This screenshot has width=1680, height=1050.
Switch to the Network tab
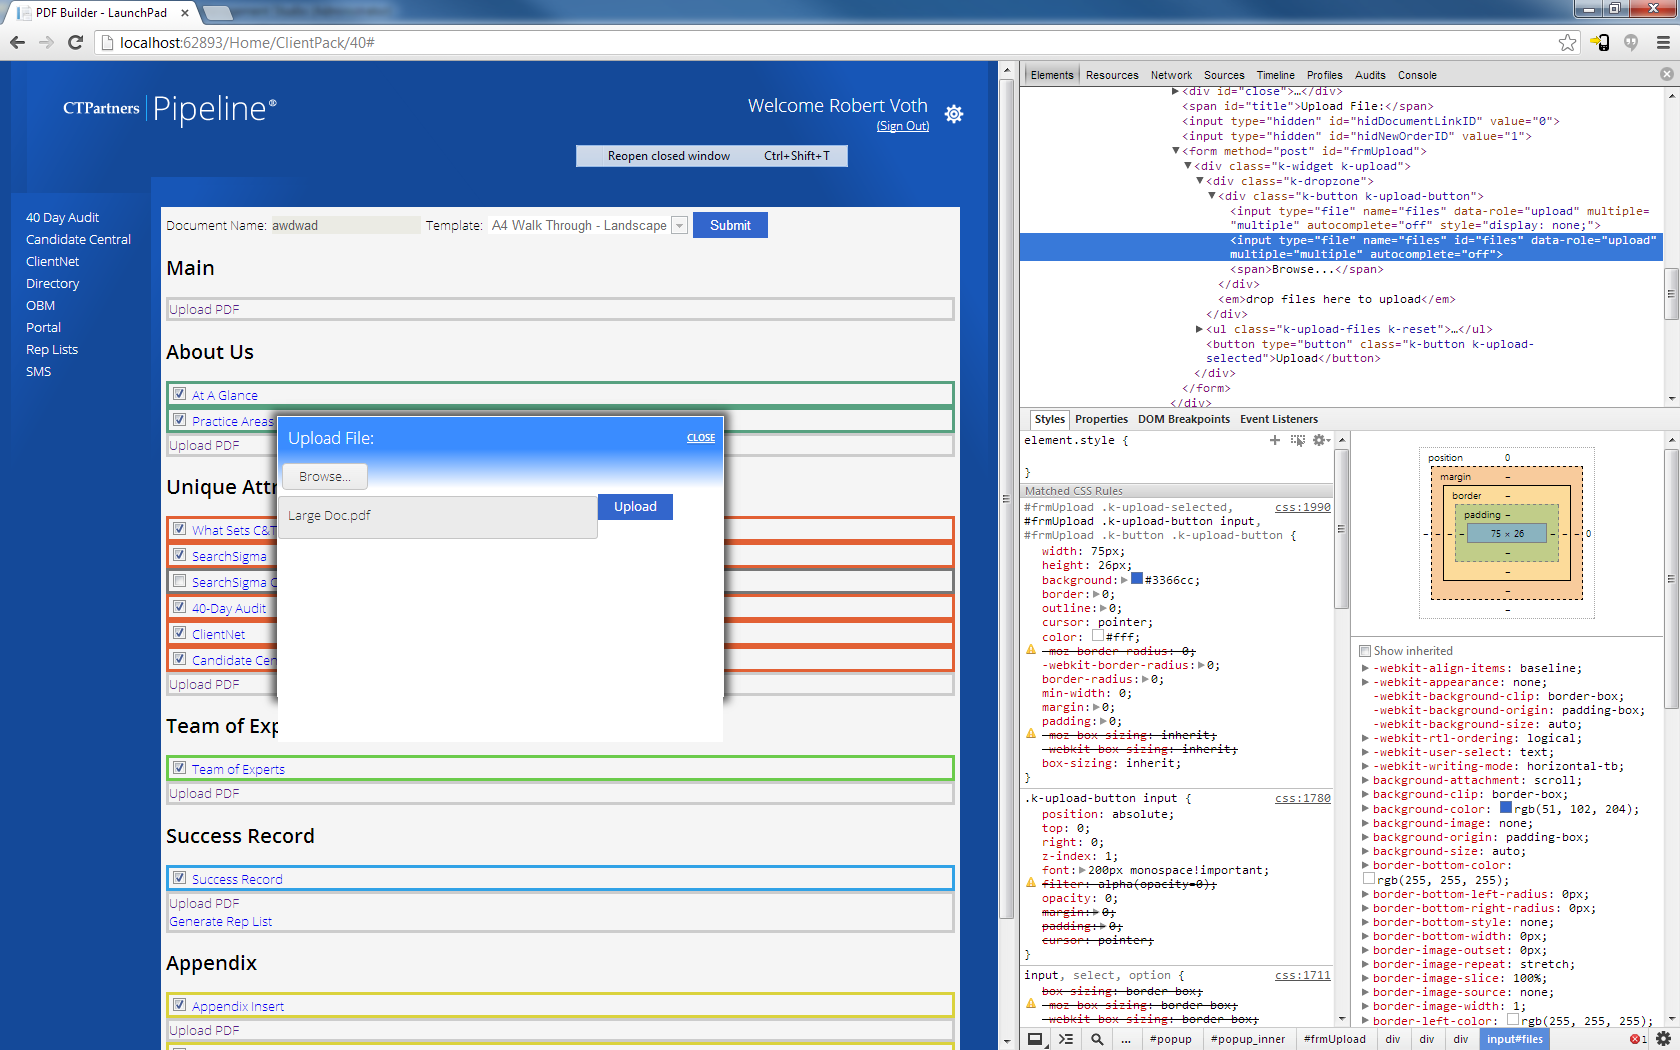[1171, 75]
